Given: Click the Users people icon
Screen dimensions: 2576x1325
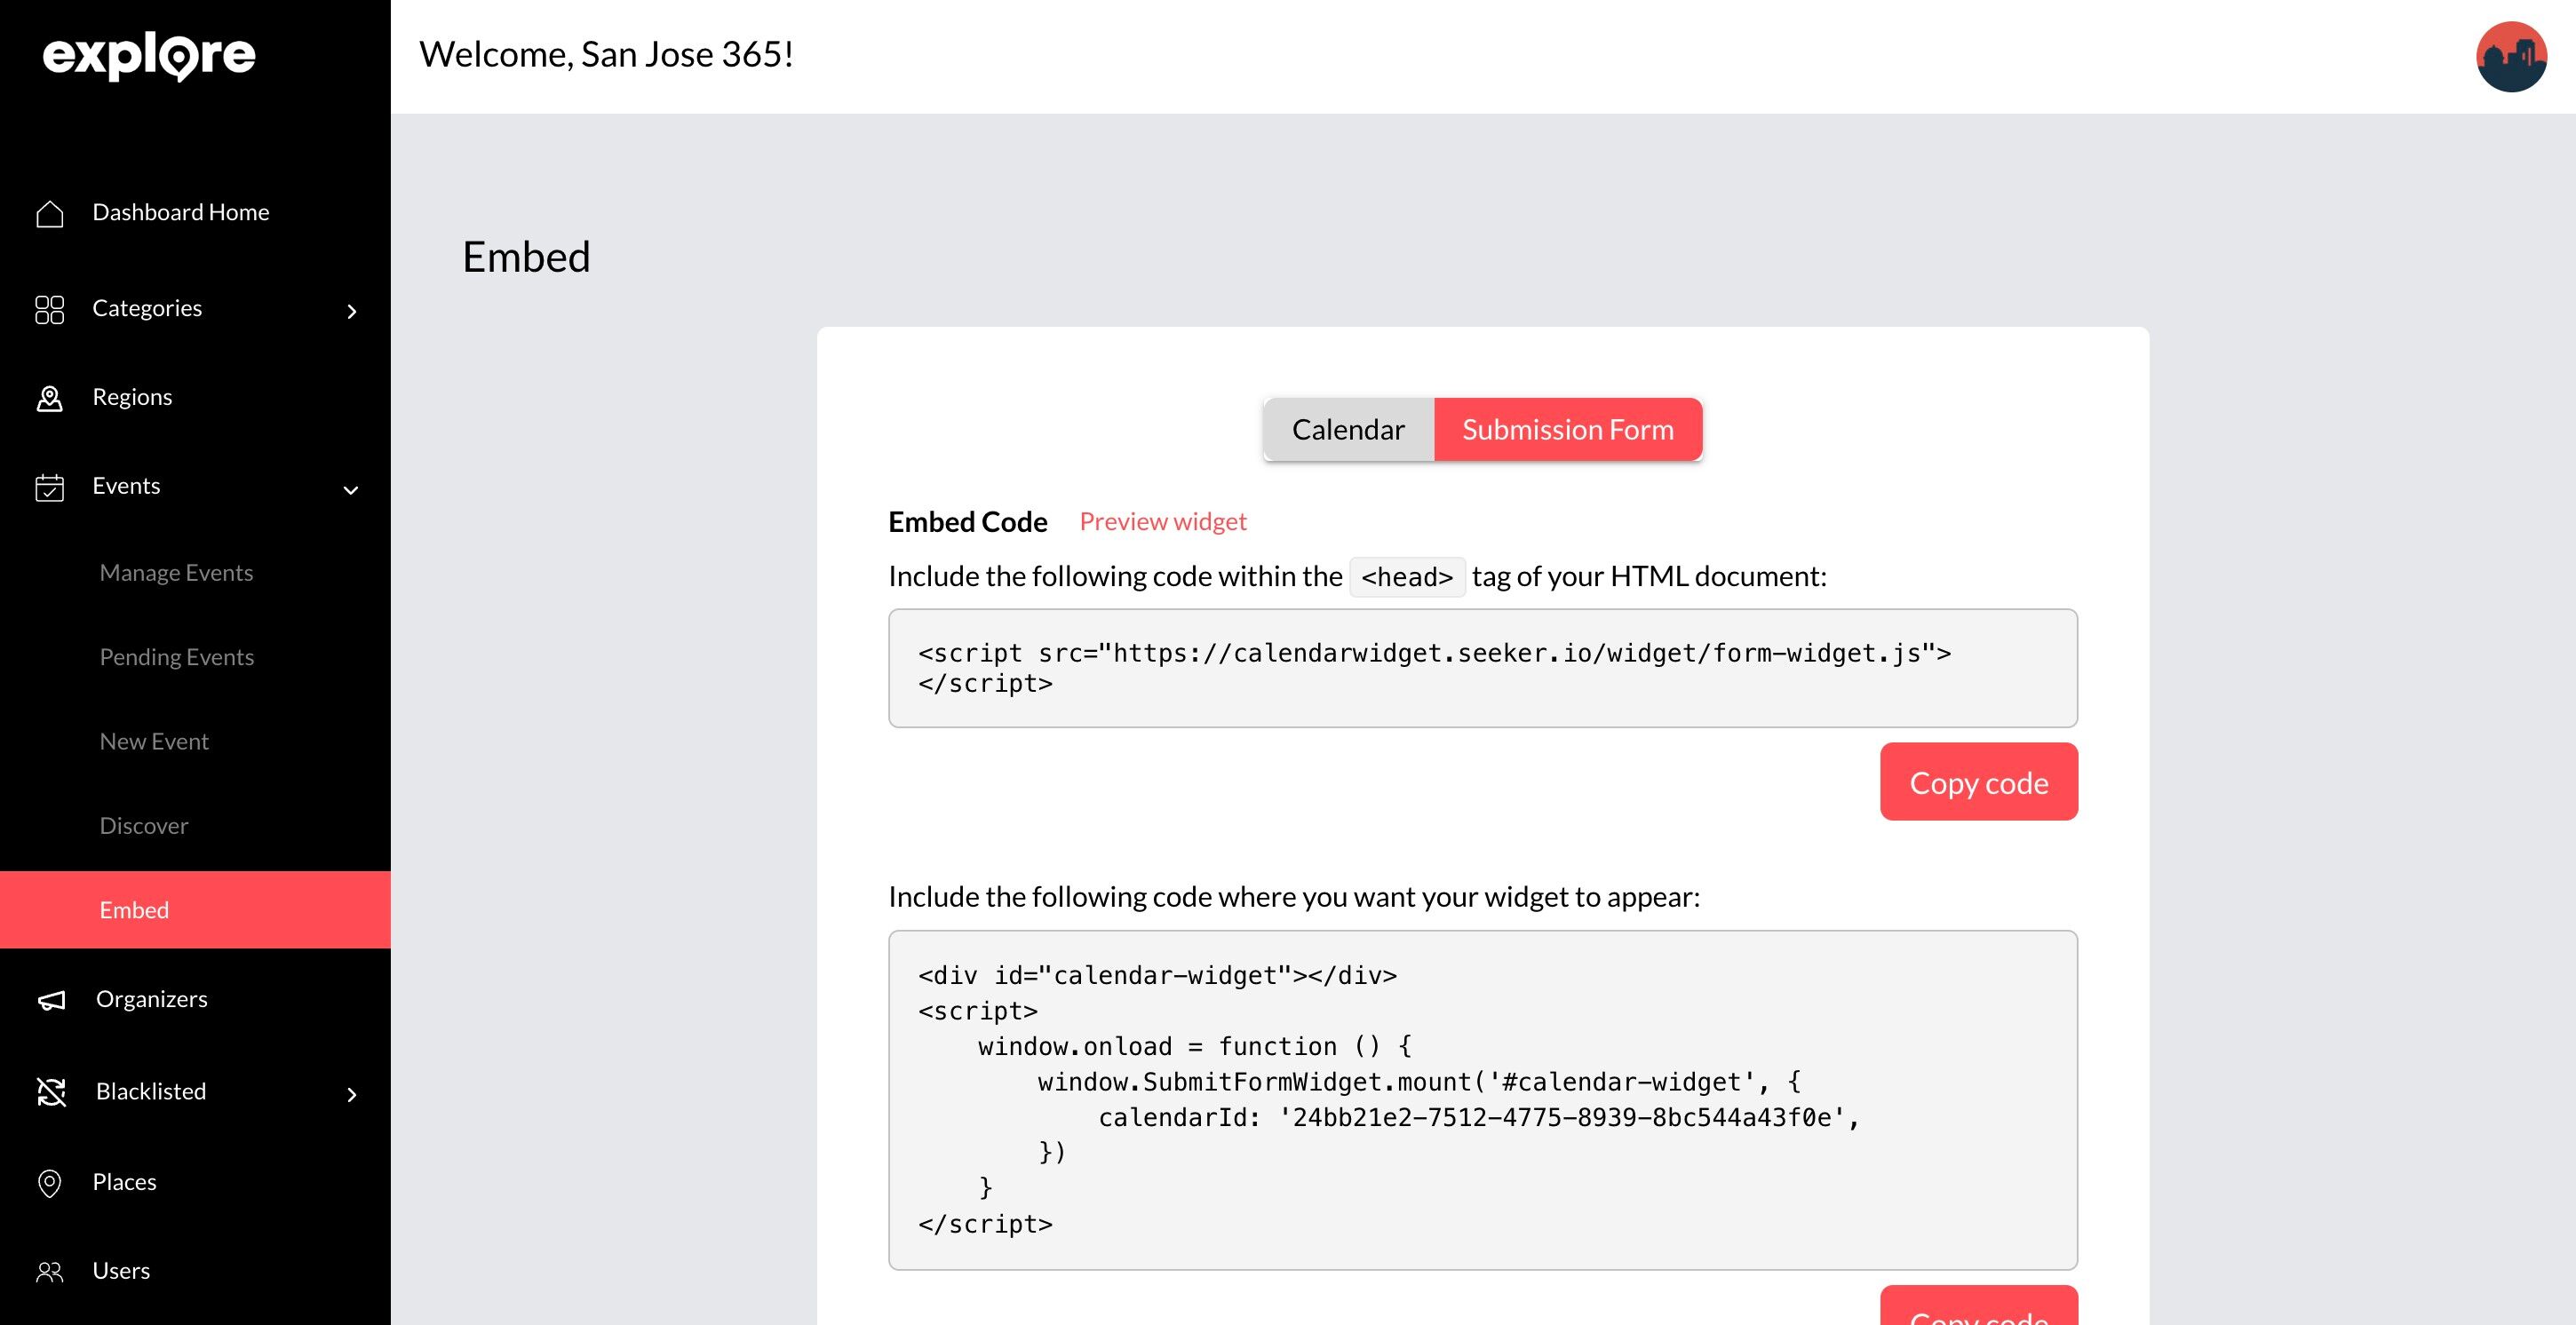Looking at the screenshot, I should pos(49,1272).
